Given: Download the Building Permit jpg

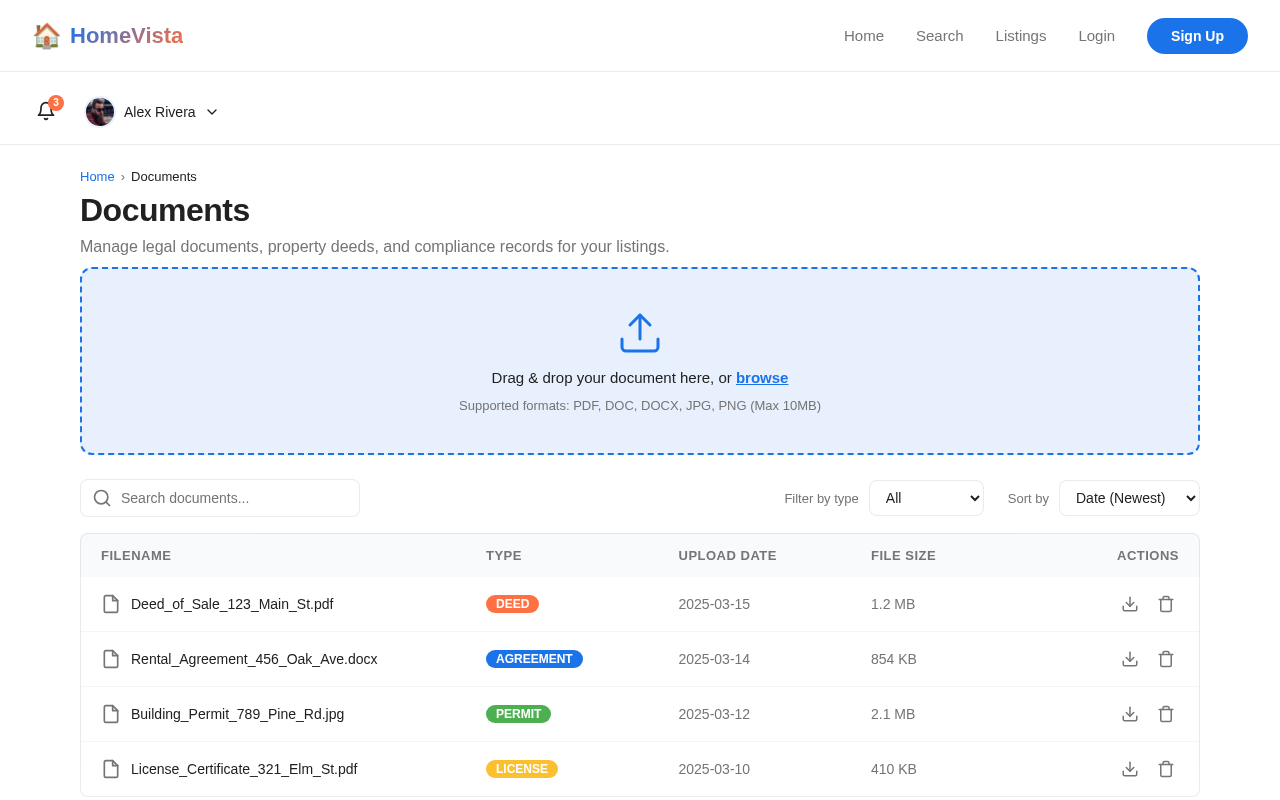Looking at the screenshot, I should pos(1130,714).
